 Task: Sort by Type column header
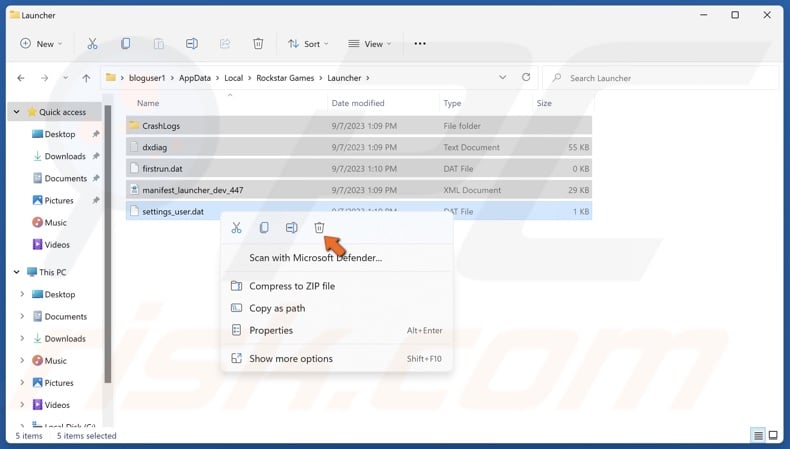pos(452,103)
